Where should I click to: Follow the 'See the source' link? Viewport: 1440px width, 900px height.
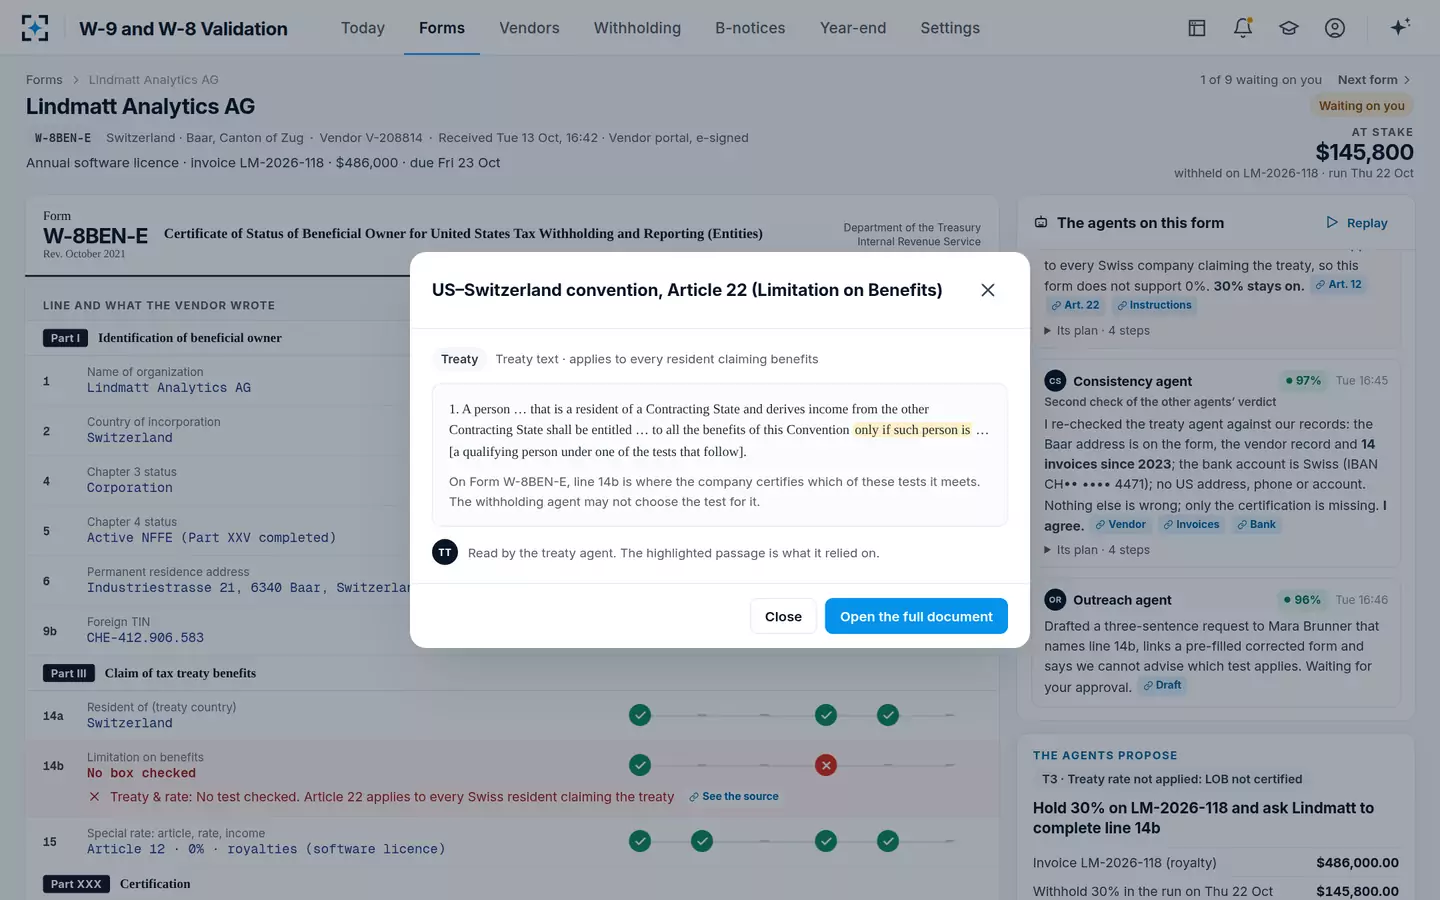tap(734, 797)
